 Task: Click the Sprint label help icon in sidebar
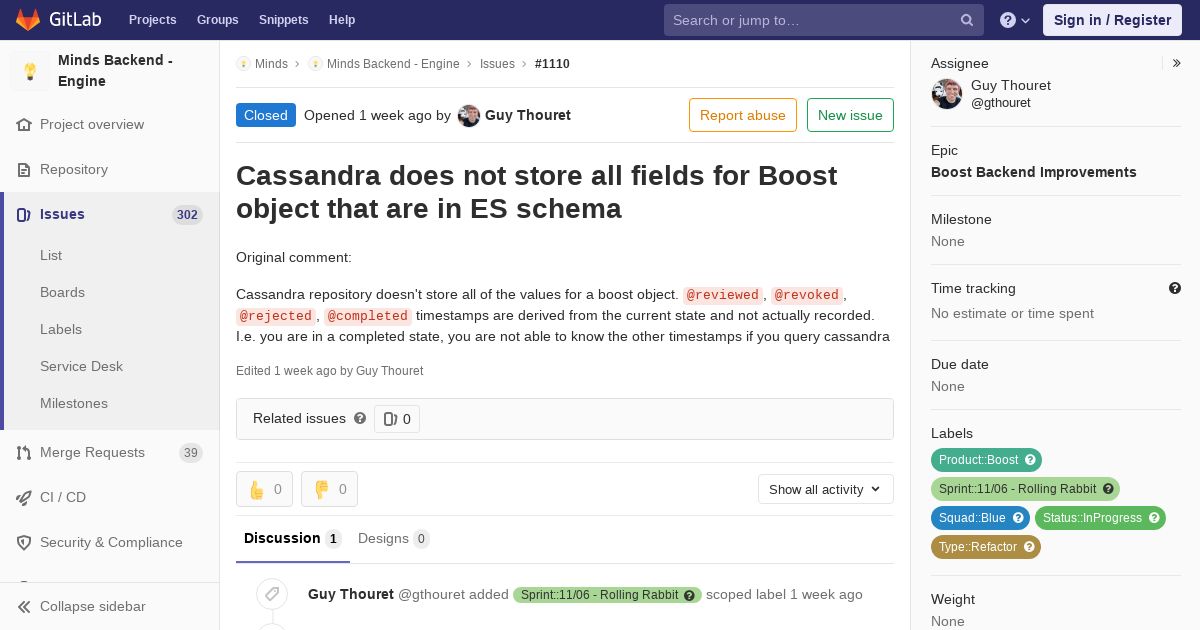tap(1108, 489)
